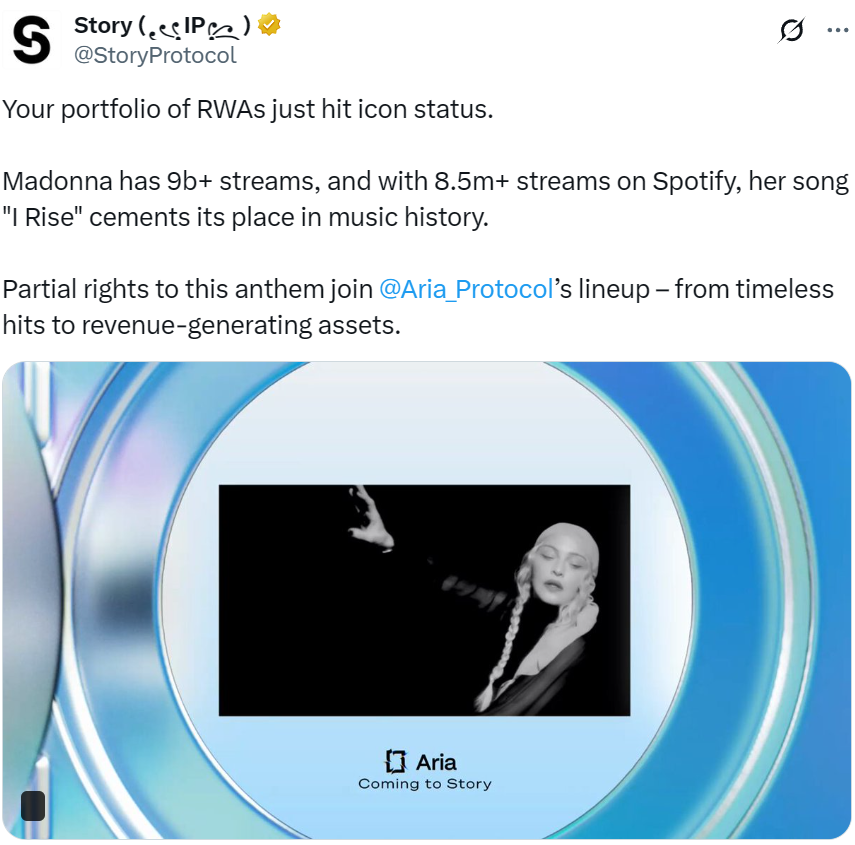The width and height of the screenshot is (855, 845).
Task: Select the Madonna has 9b+ streams line
Action: 425,181
